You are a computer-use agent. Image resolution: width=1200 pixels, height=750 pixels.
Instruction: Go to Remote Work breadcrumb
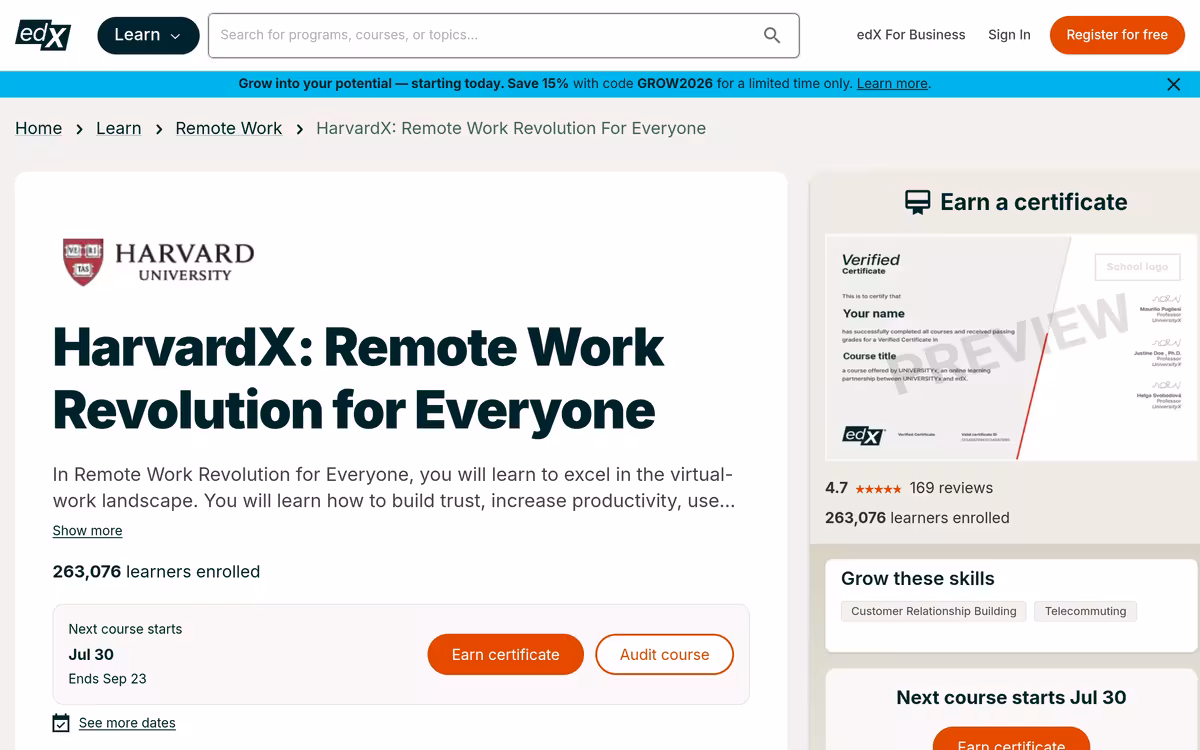click(x=229, y=128)
